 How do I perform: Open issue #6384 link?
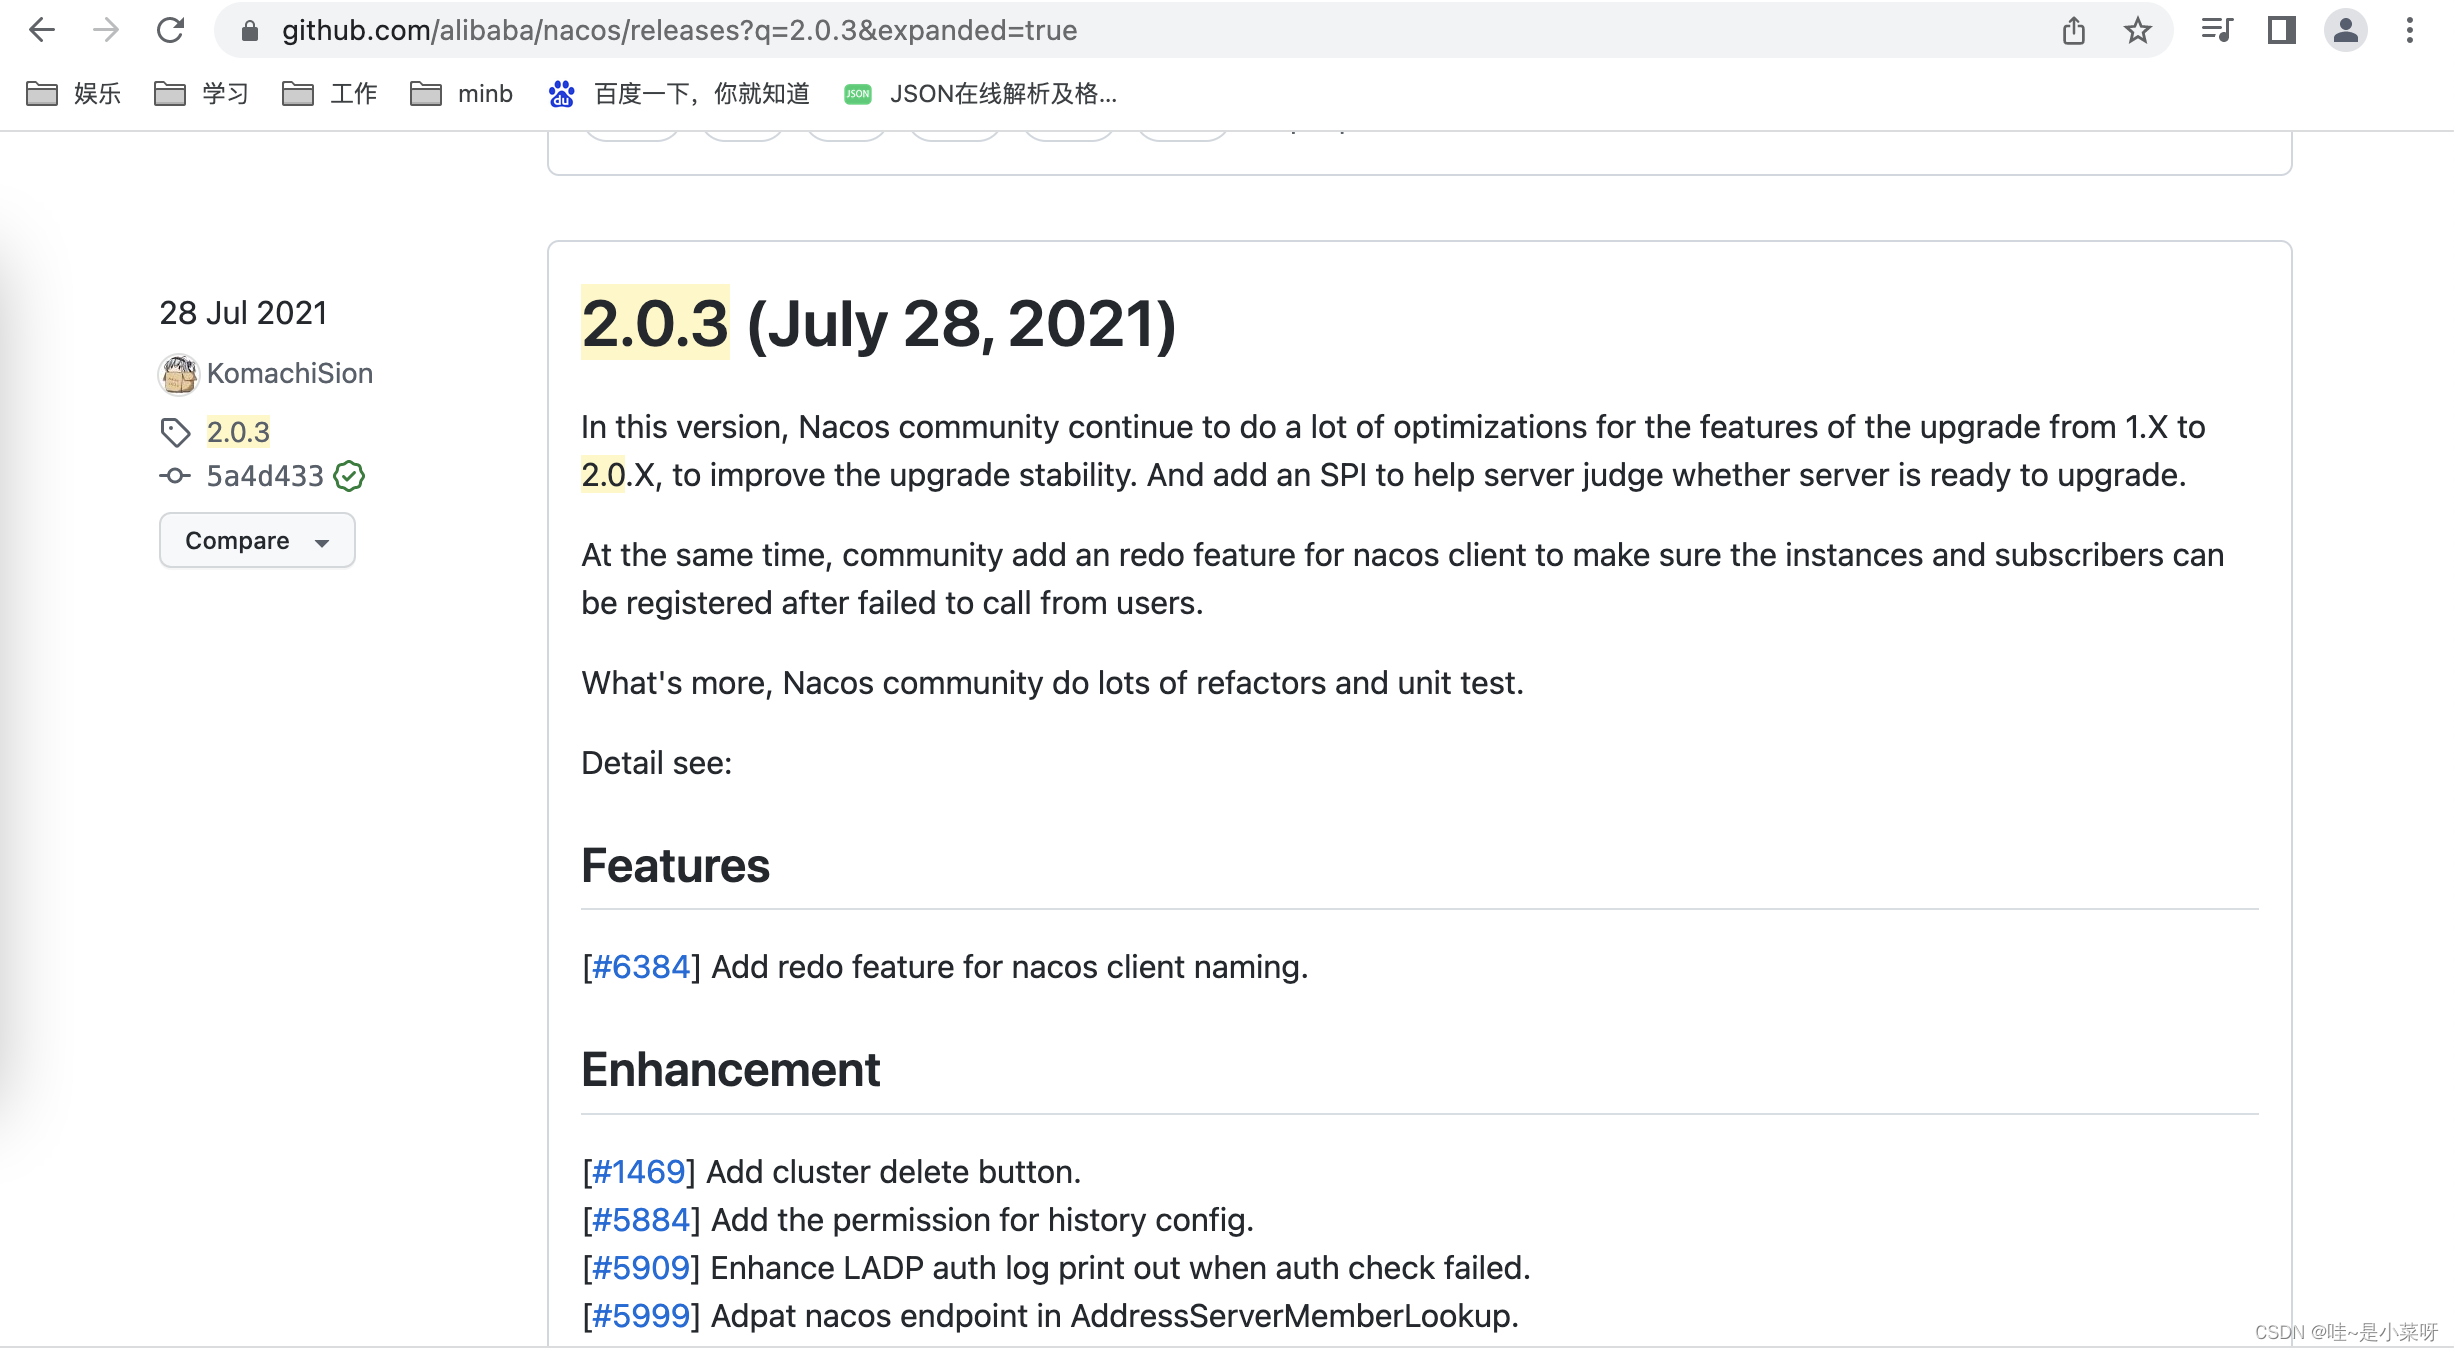(x=641, y=967)
